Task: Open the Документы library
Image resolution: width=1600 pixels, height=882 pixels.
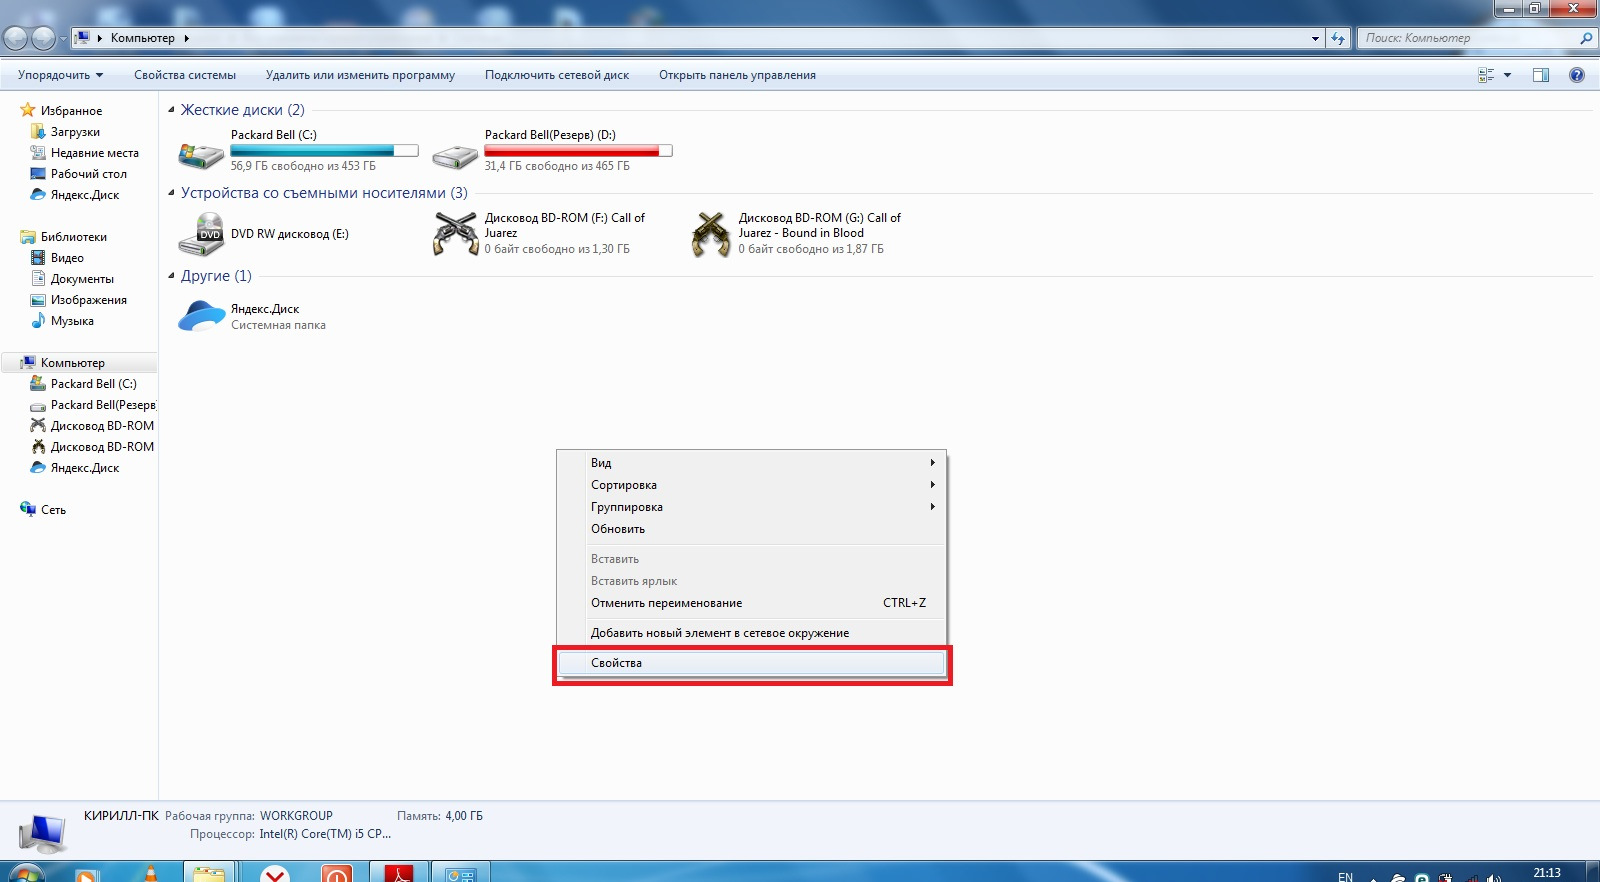Action: (82, 279)
